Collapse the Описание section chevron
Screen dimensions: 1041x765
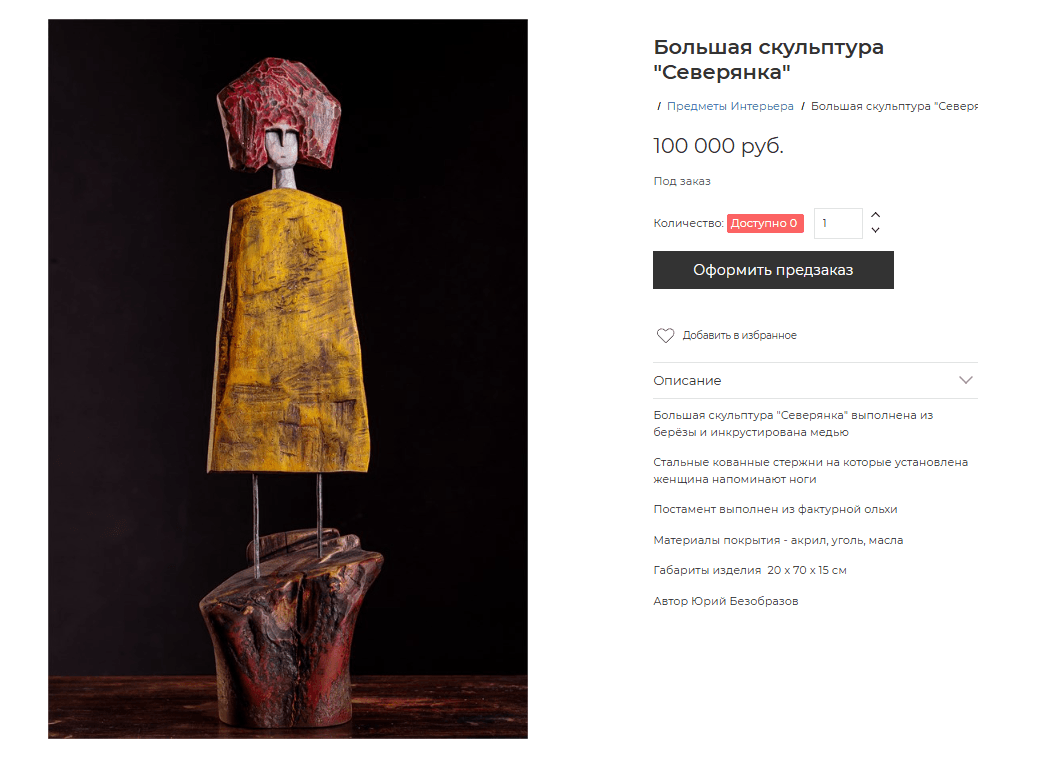(965, 380)
